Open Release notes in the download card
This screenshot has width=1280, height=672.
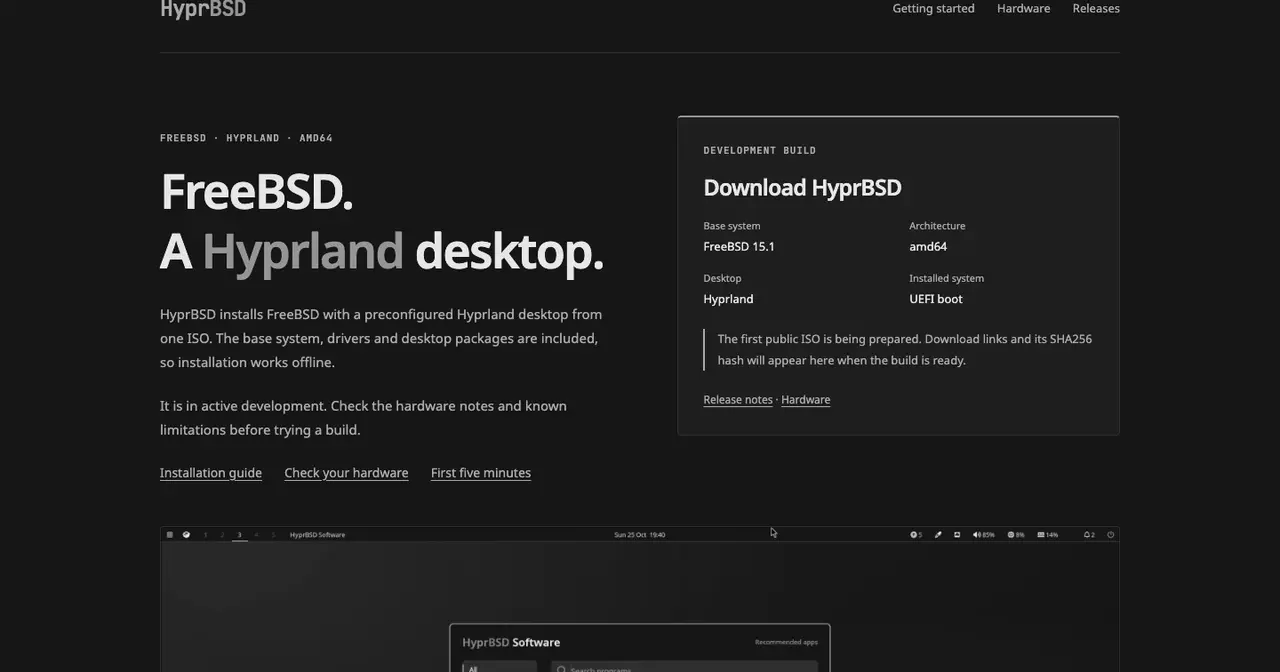point(738,400)
